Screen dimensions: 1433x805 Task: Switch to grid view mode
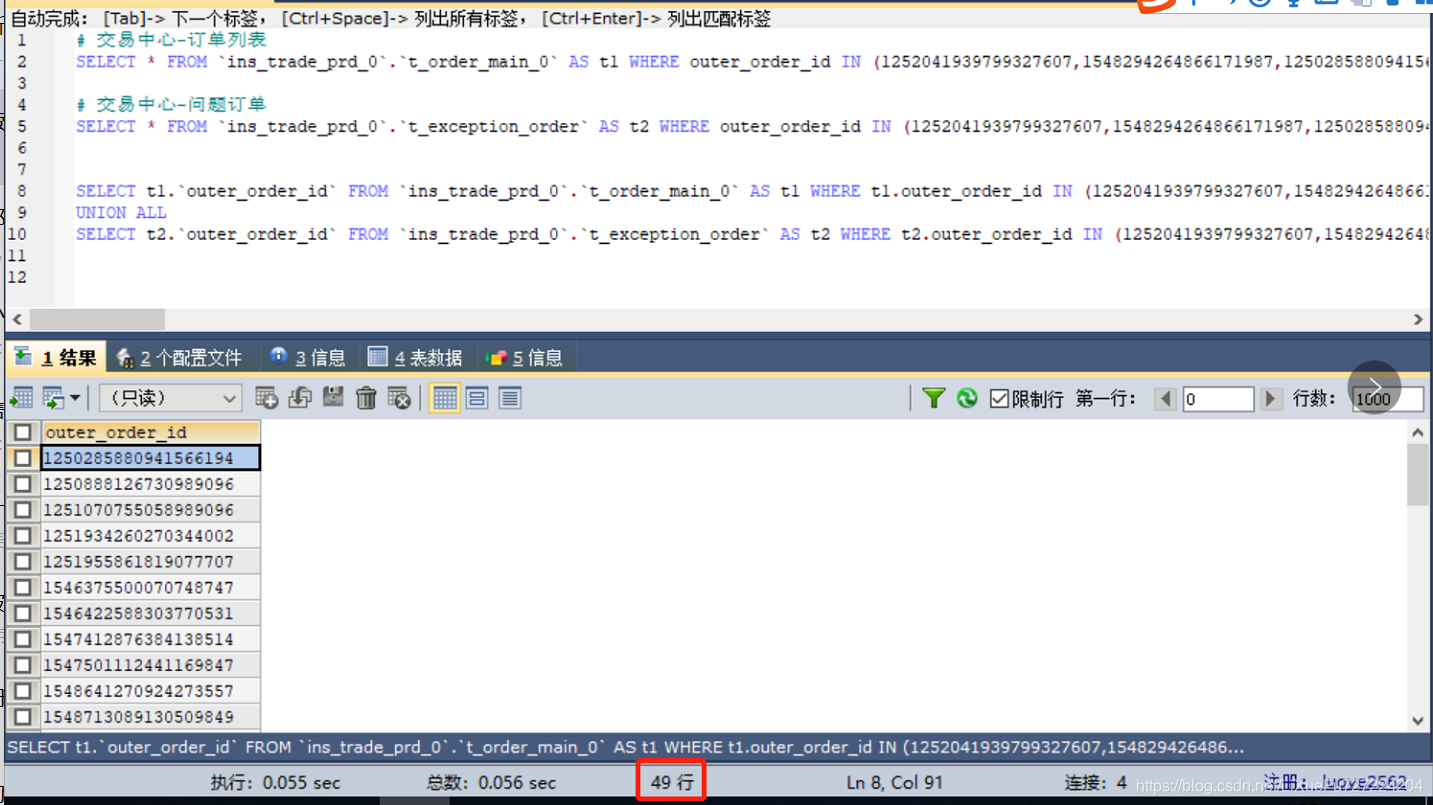click(x=444, y=398)
